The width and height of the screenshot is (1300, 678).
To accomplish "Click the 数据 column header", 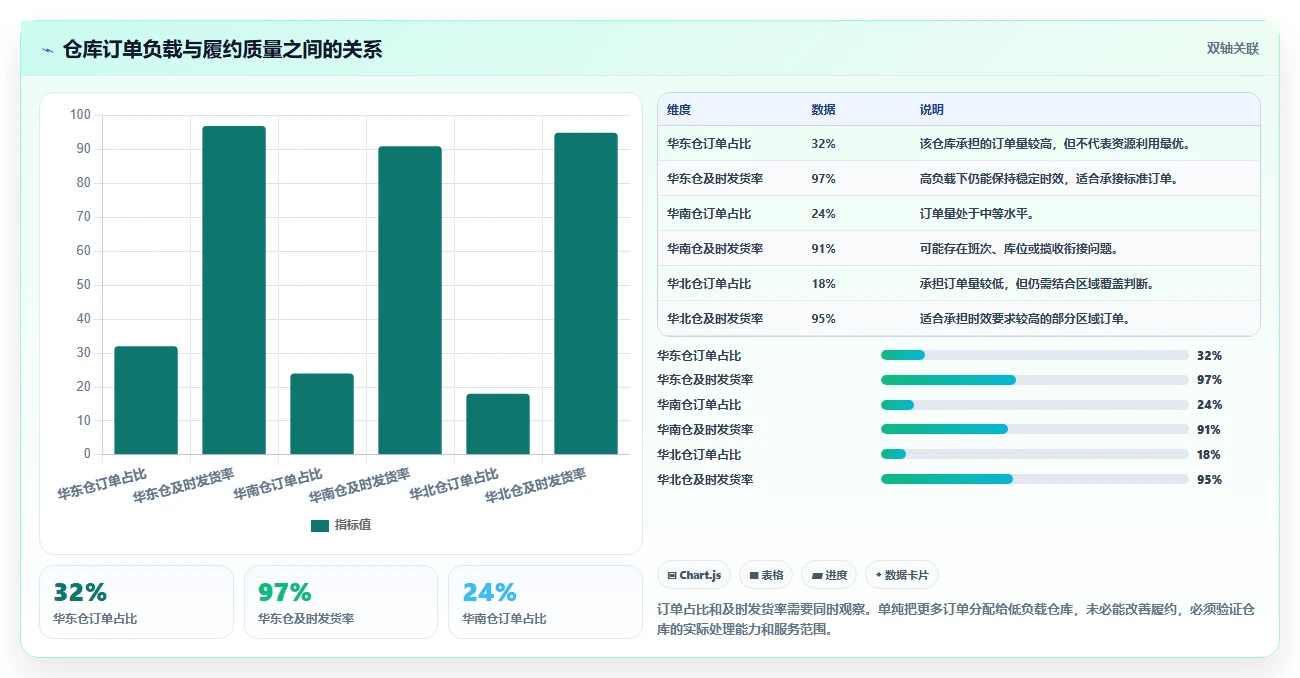I will 824,110.
